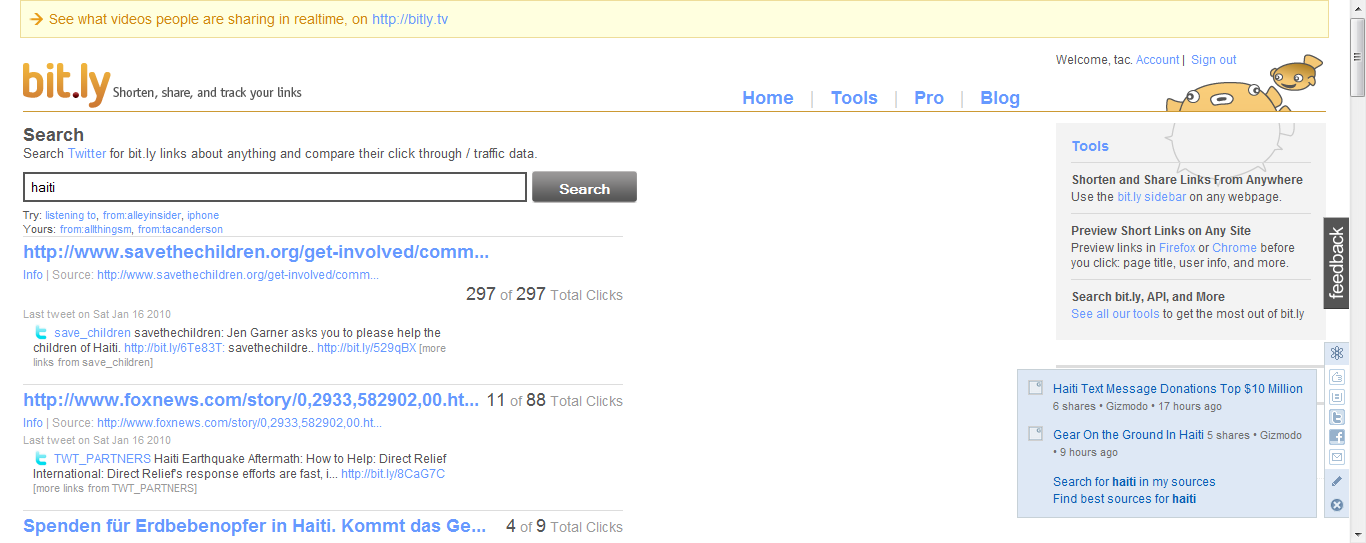
Task: Open the savethechildren.org result title
Action: tap(256, 252)
